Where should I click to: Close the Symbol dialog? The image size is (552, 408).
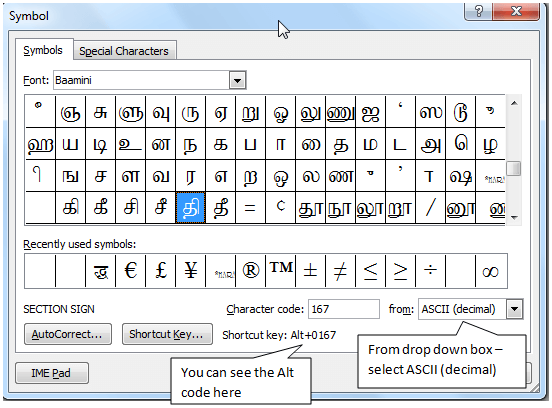pos(516,12)
